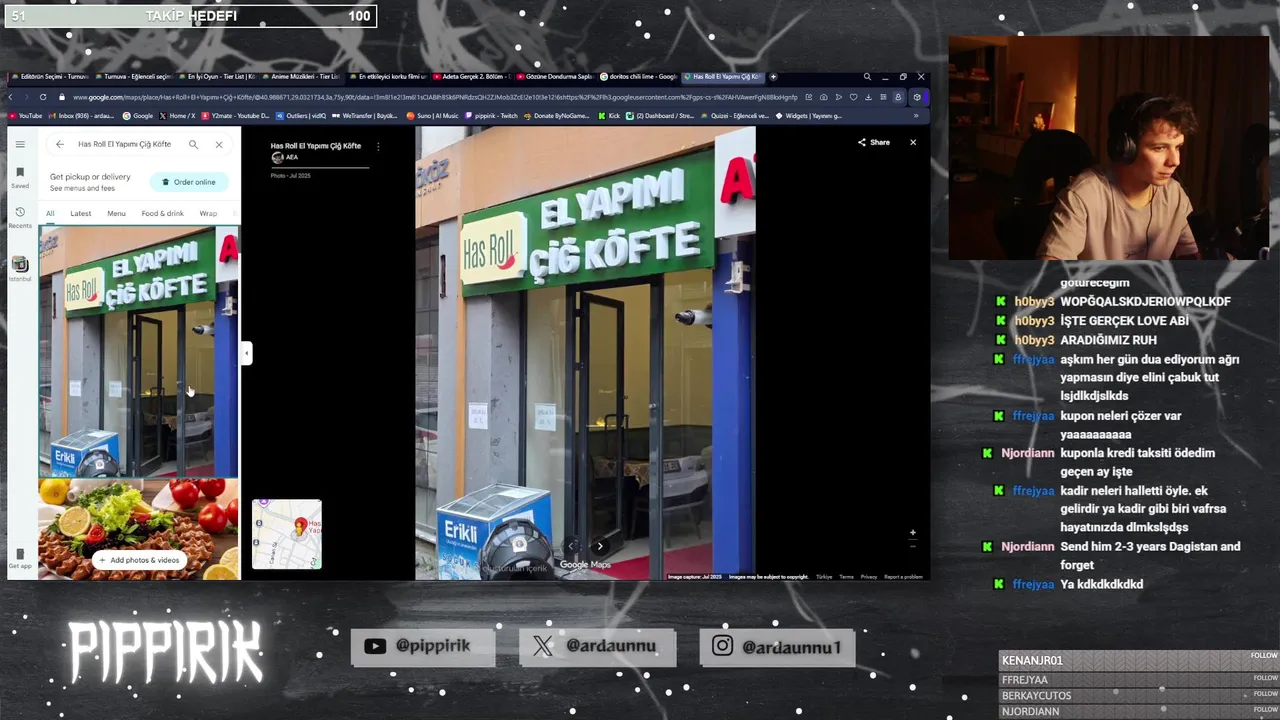The width and height of the screenshot is (1280, 720).
Task: Click Add photos & videos button
Action: pyautogui.click(x=139, y=560)
